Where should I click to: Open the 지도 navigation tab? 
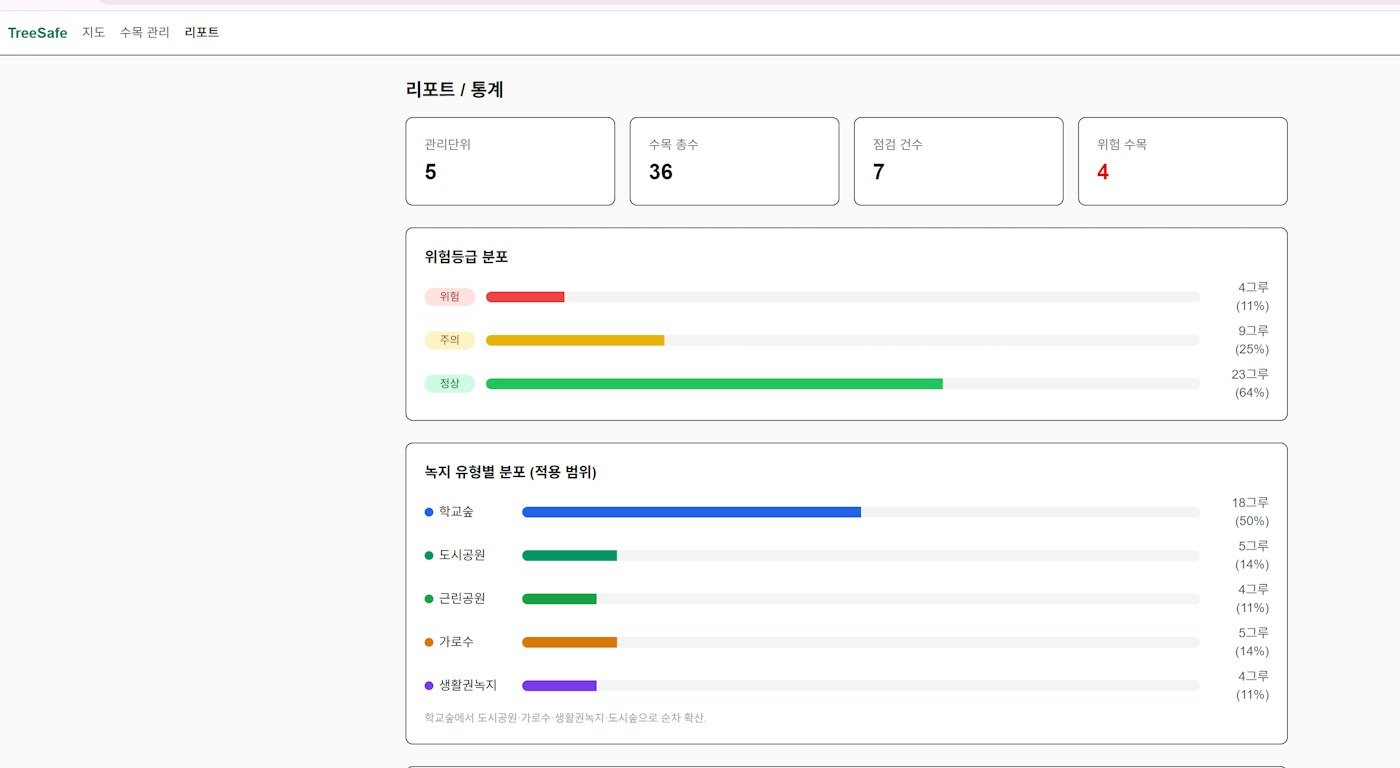(x=94, y=33)
